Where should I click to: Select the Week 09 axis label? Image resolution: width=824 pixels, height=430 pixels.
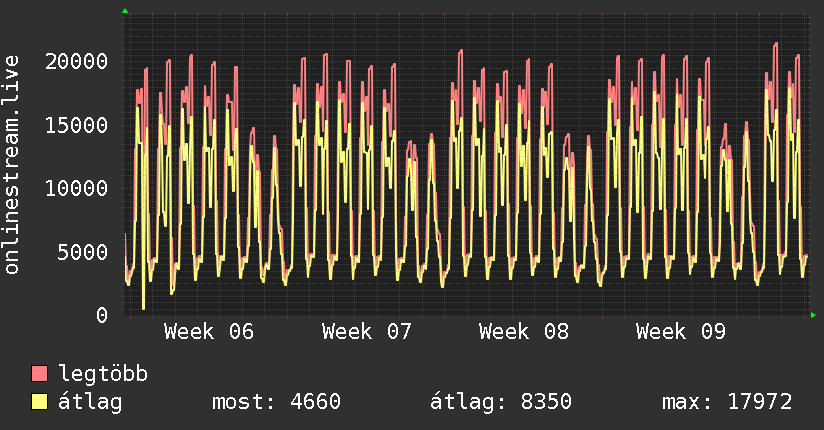click(680, 332)
